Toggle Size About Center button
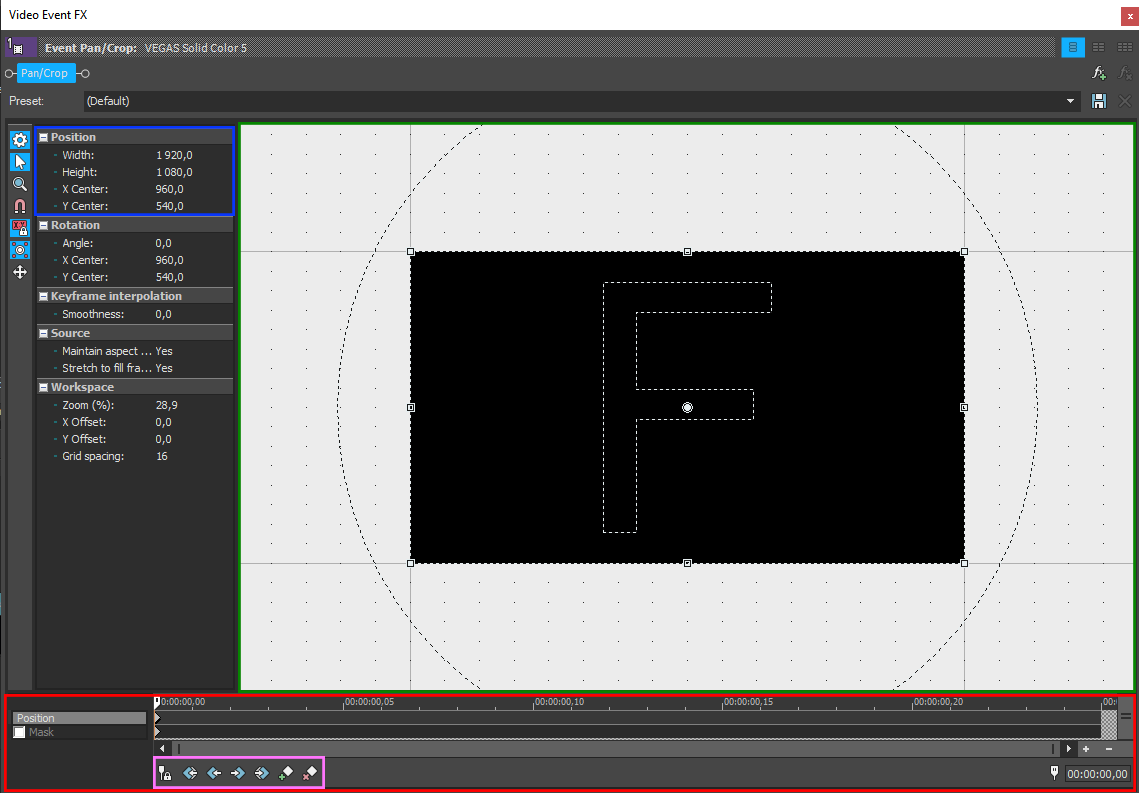 point(19,250)
